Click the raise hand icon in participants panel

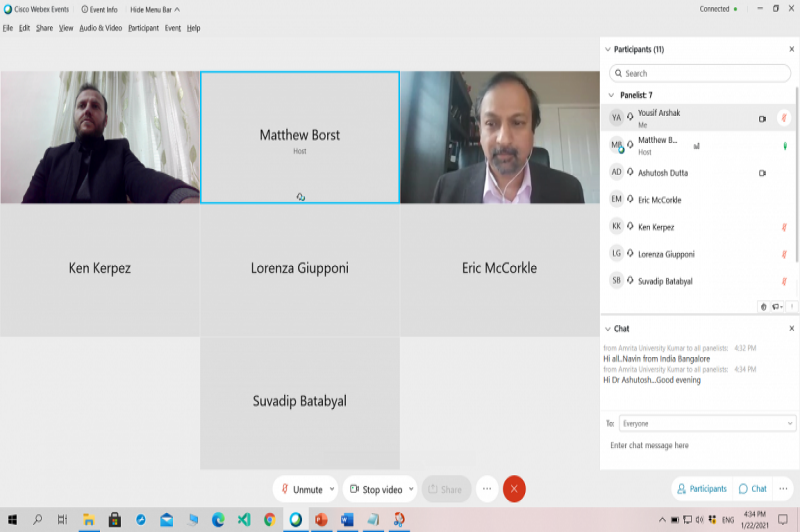click(x=763, y=307)
